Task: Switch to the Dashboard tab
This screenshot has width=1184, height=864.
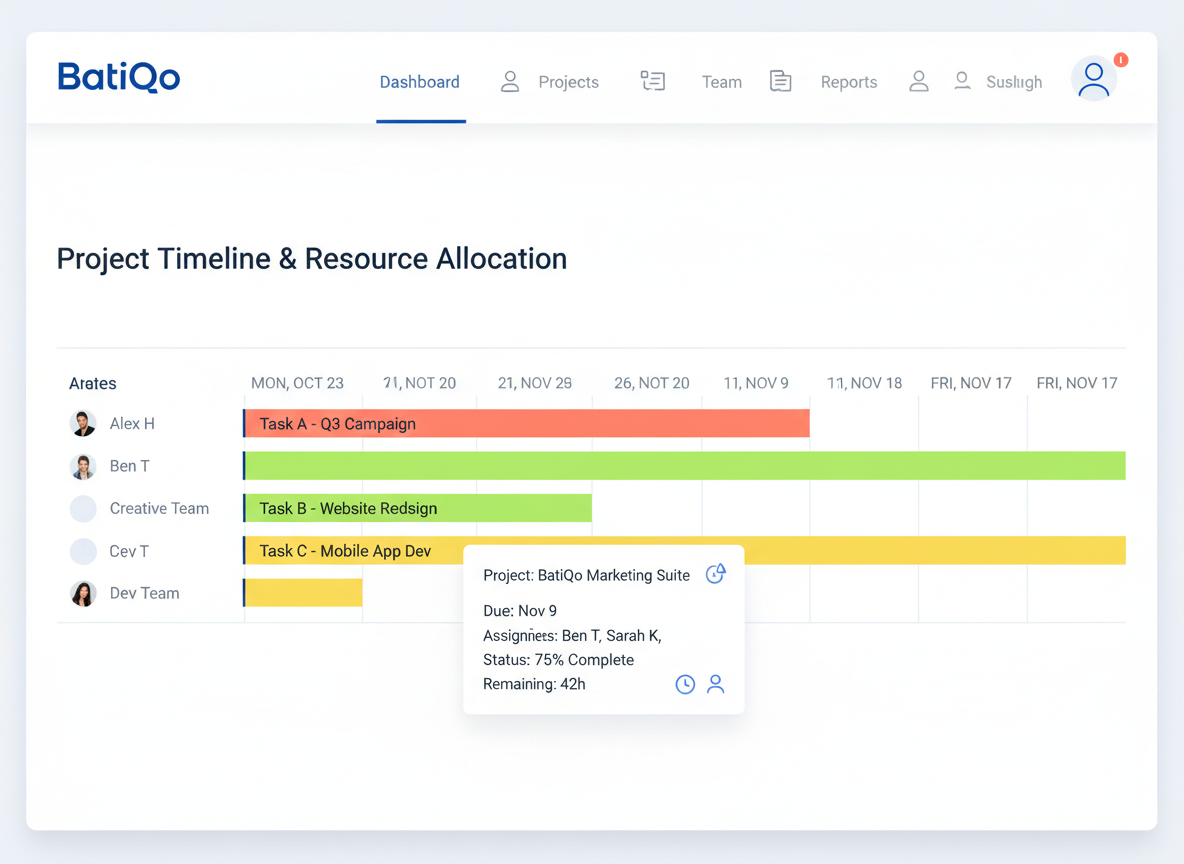Action: (420, 82)
